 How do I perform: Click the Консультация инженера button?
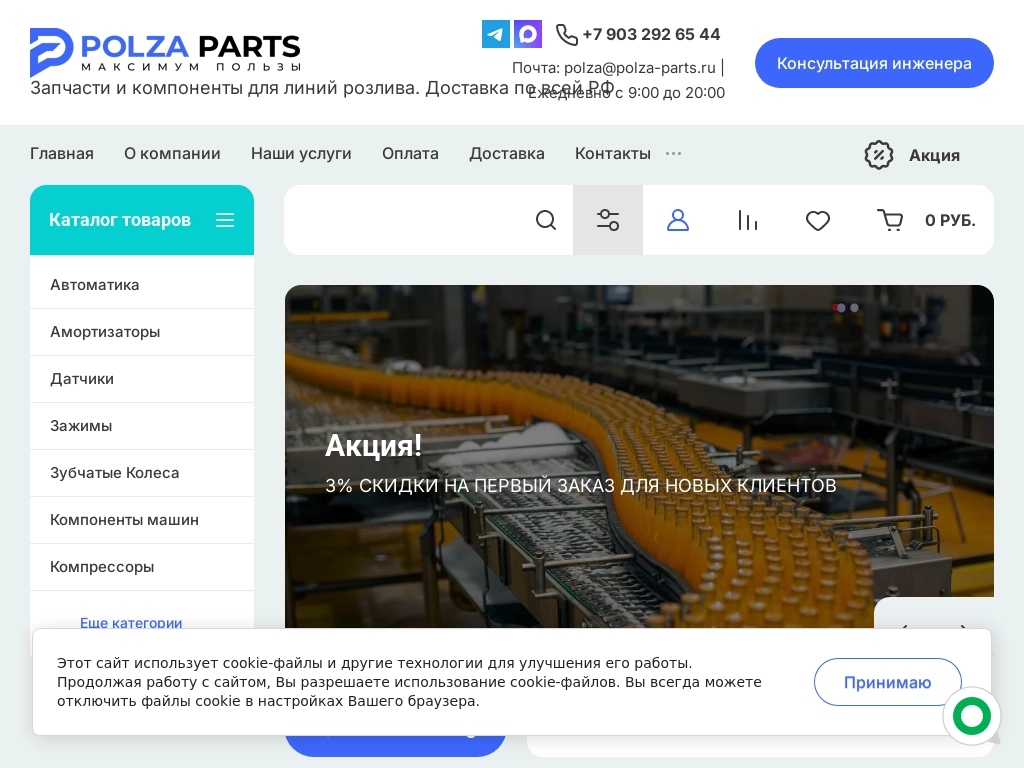(x=874, y=63)
